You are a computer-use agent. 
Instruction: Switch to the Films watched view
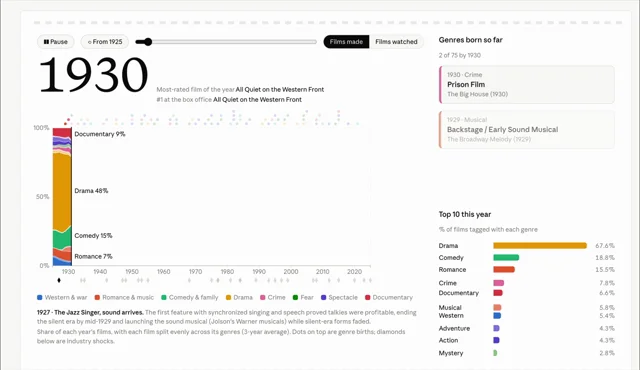[x=396, y=42]
